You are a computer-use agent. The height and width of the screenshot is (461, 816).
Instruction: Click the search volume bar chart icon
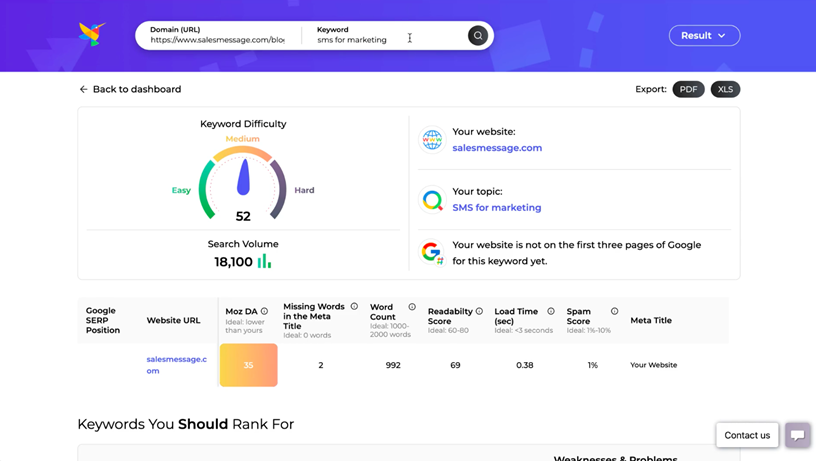(265, 261)
